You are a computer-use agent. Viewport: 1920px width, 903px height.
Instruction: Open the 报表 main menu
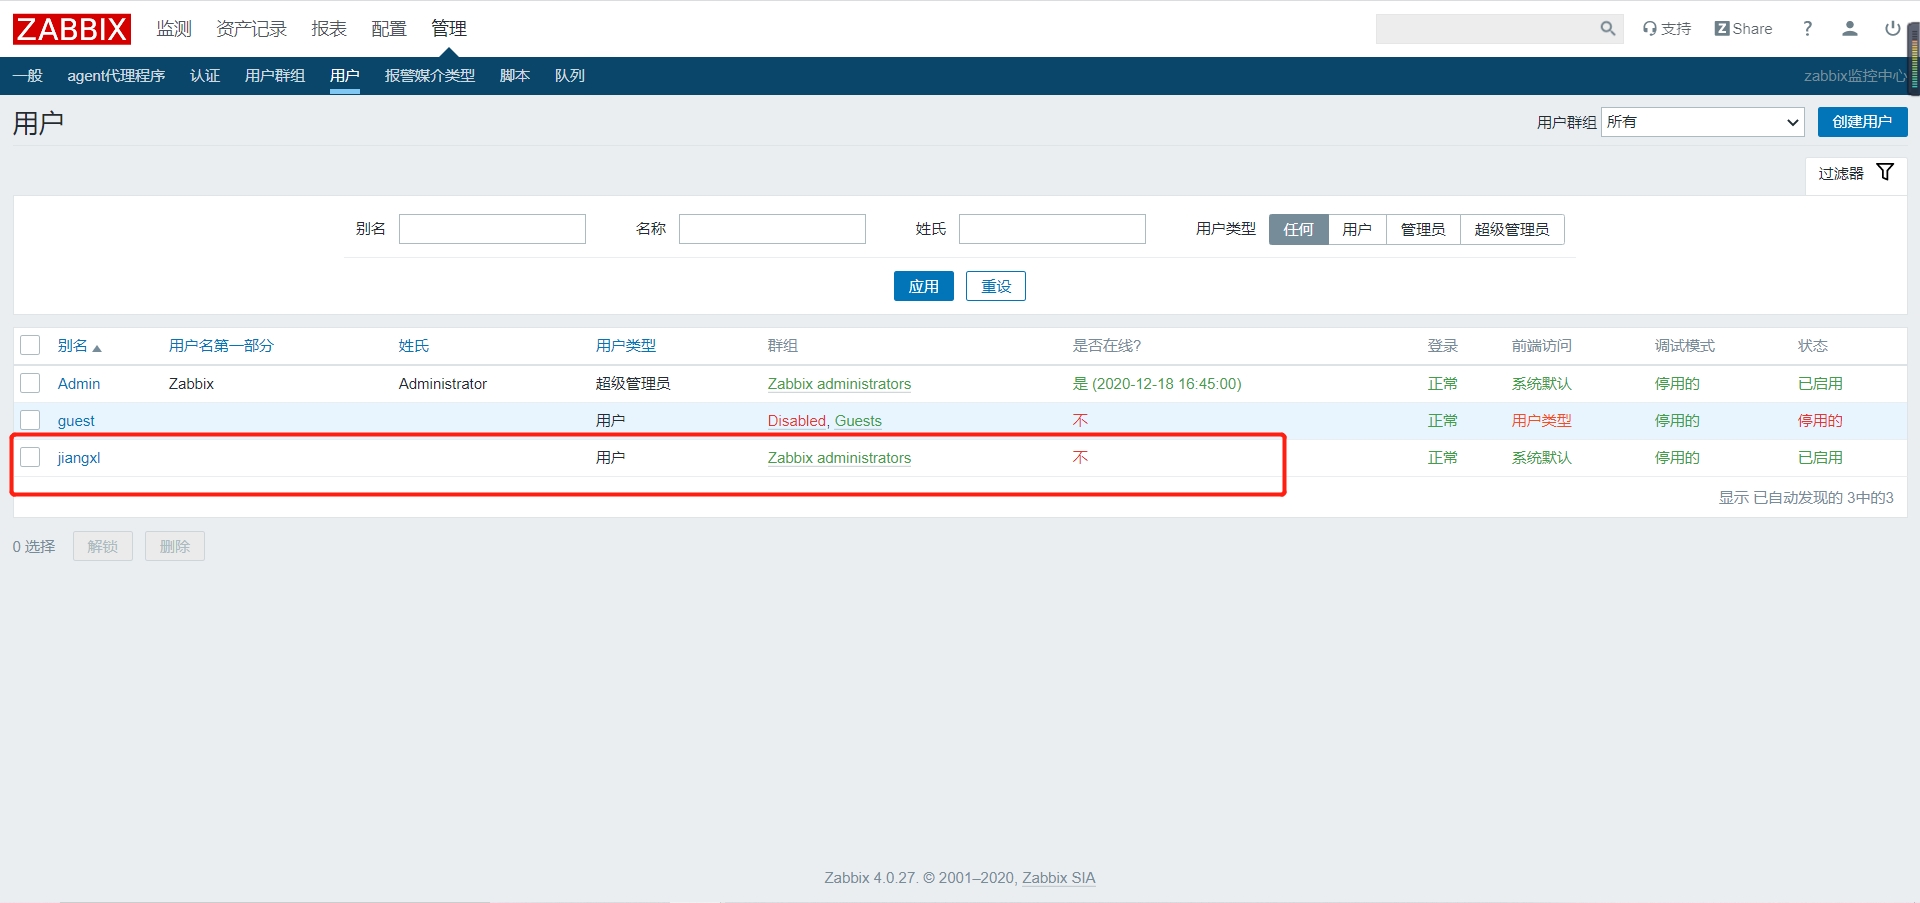pyautogui.click(x=329, y=29)
